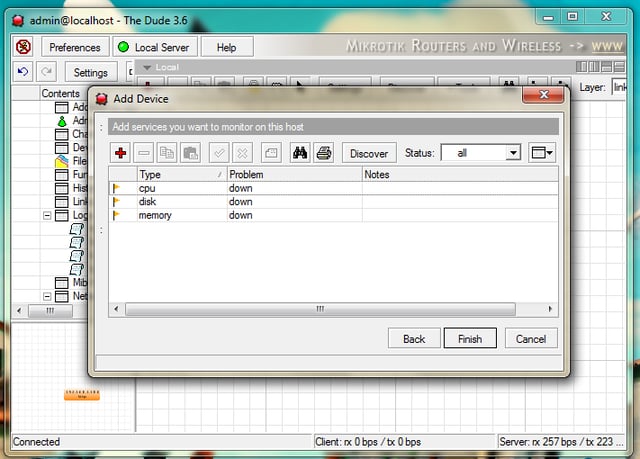Click the paste icon in dialog toolbar

click(x=190, y=153)
